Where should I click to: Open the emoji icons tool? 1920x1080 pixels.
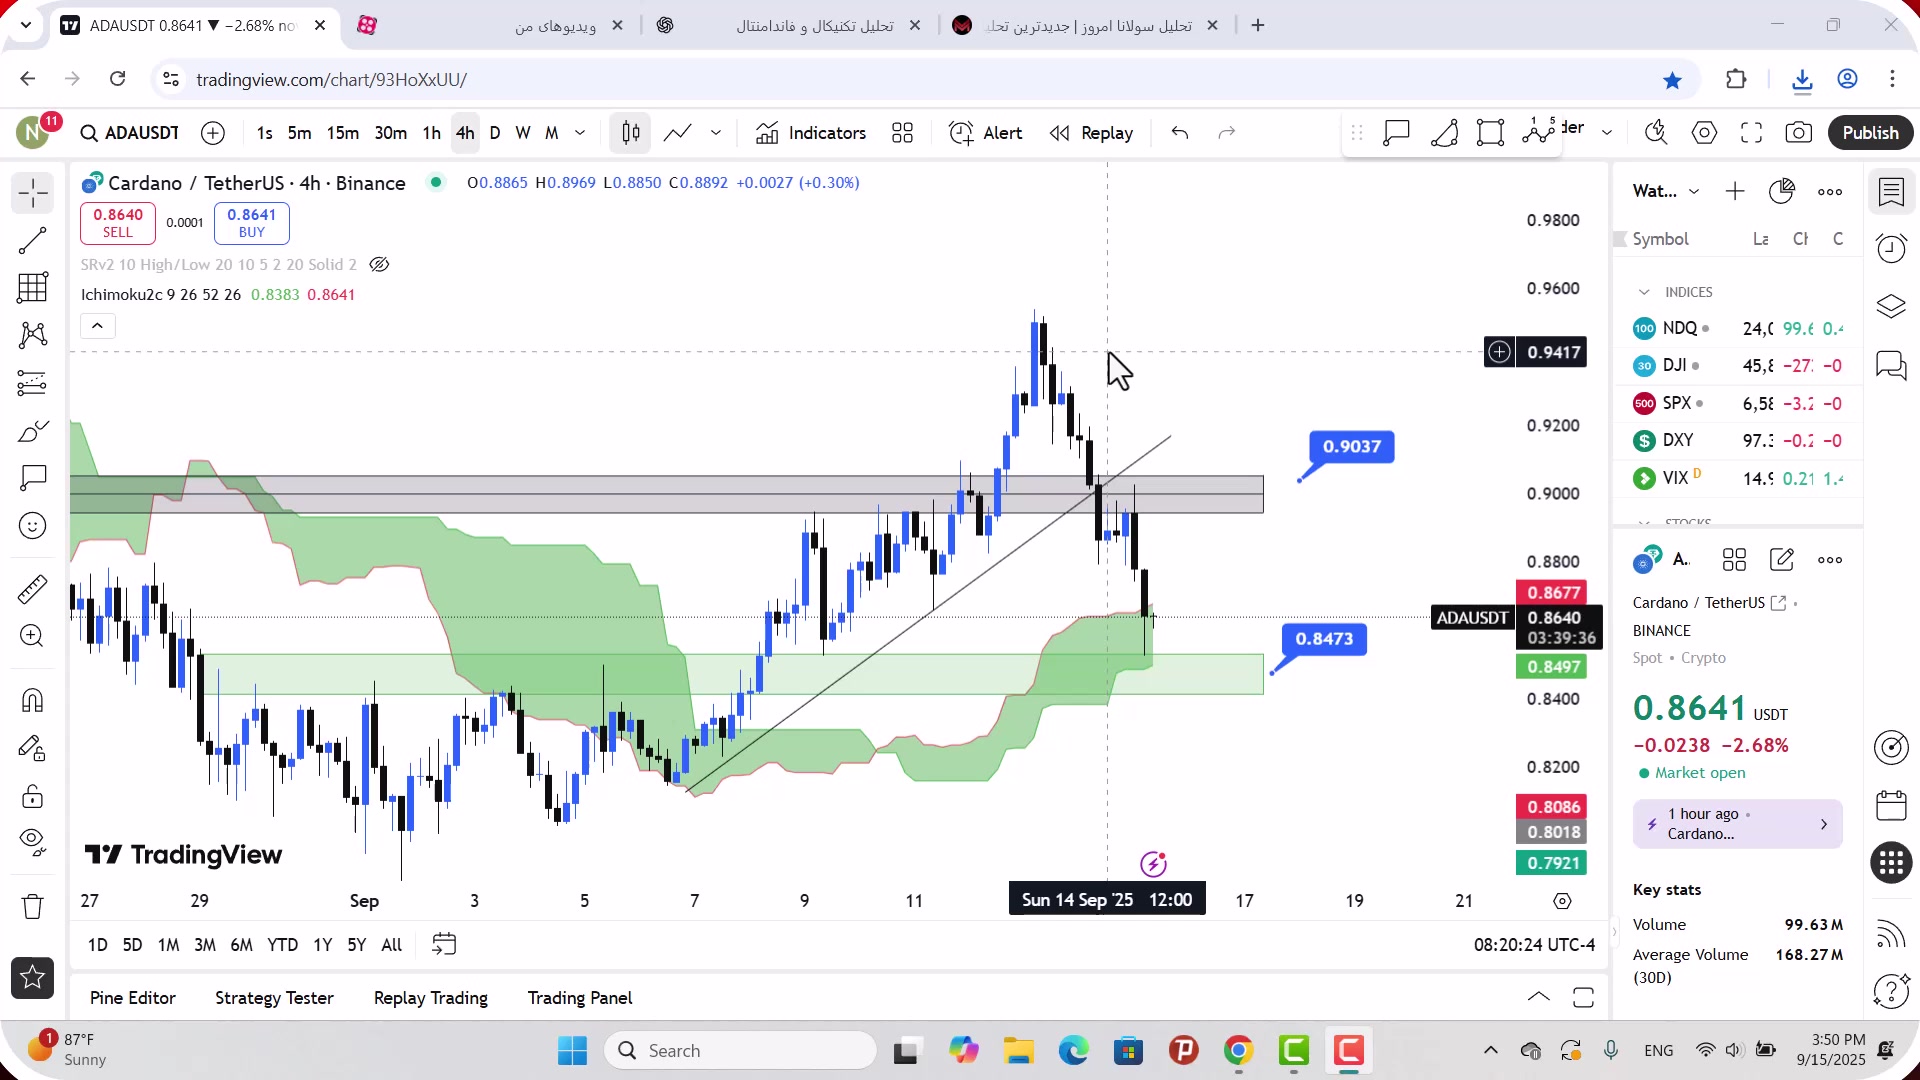pos(33,526)
